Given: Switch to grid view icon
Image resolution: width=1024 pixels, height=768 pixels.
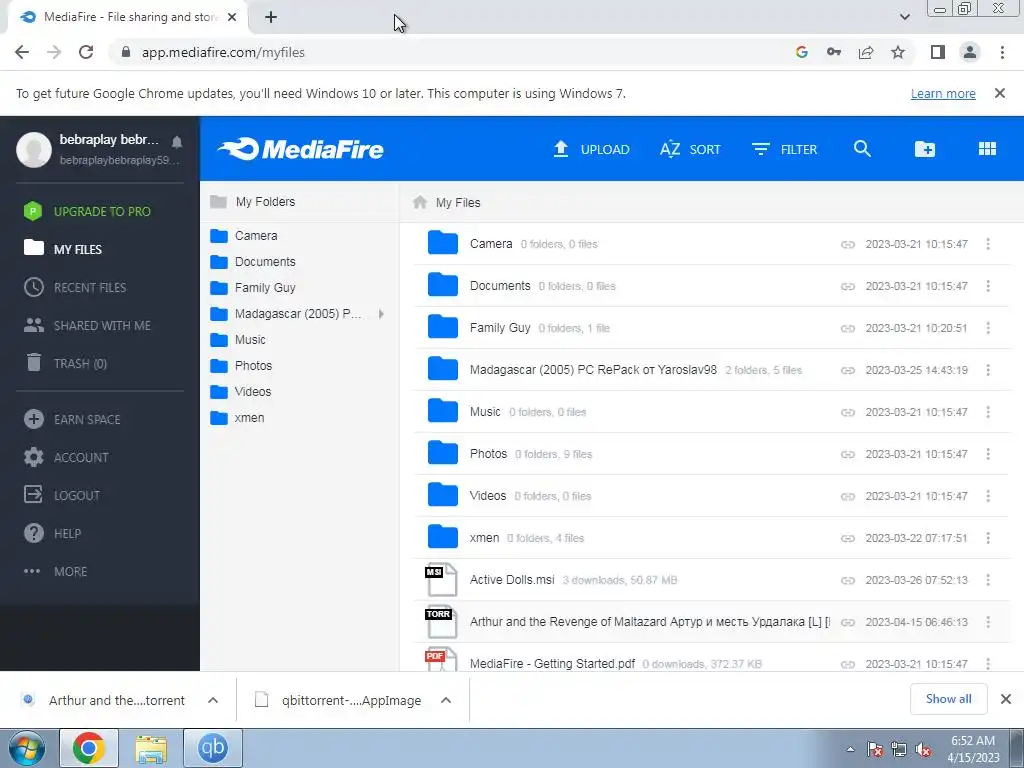Looking at the screenshot, I should (x=987, y=149).
